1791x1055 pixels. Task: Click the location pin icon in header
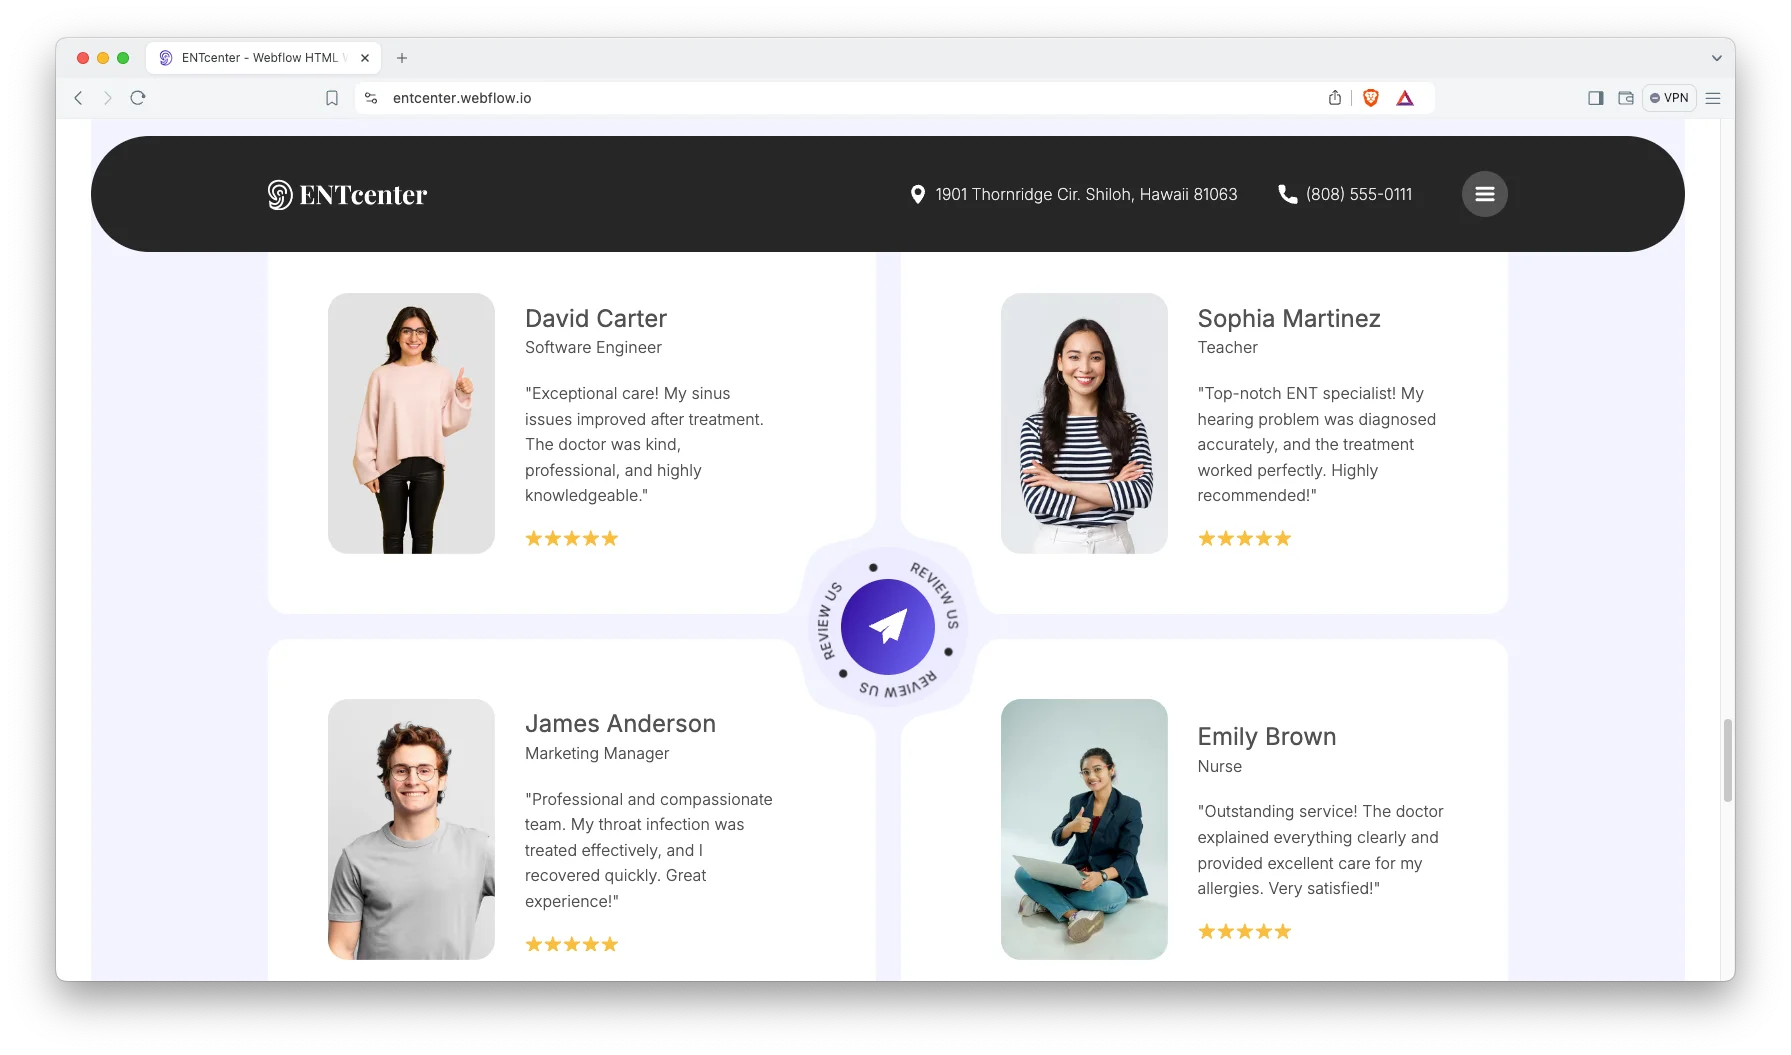pyautogui.click(x=917, y=194)
